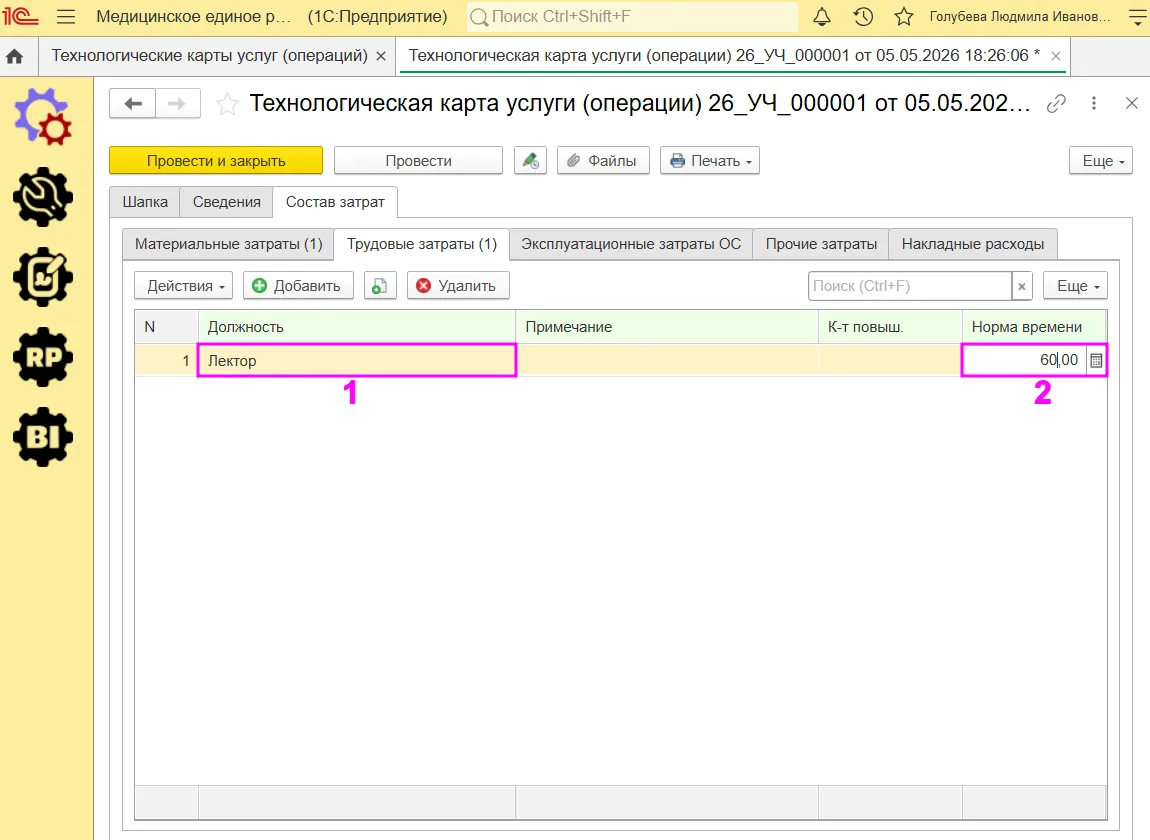1150x840 pixels.
Task: Open the Материальные затраты (1) tab
Action: click(229, 244)
